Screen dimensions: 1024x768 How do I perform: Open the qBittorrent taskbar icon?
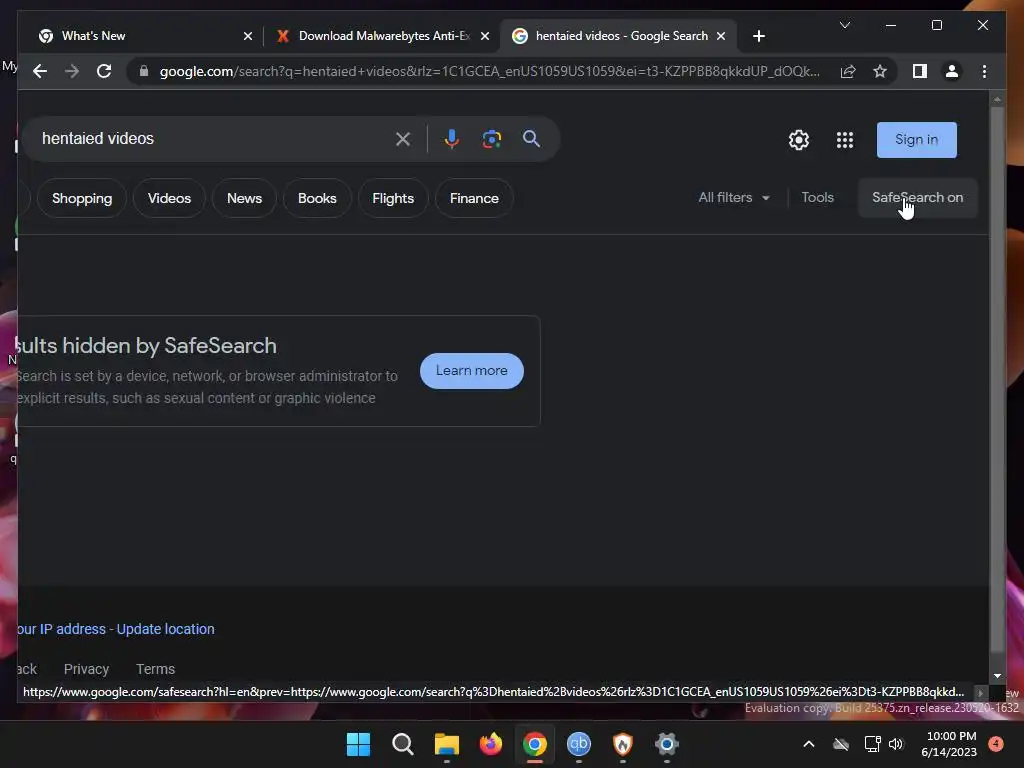point(579,744)
